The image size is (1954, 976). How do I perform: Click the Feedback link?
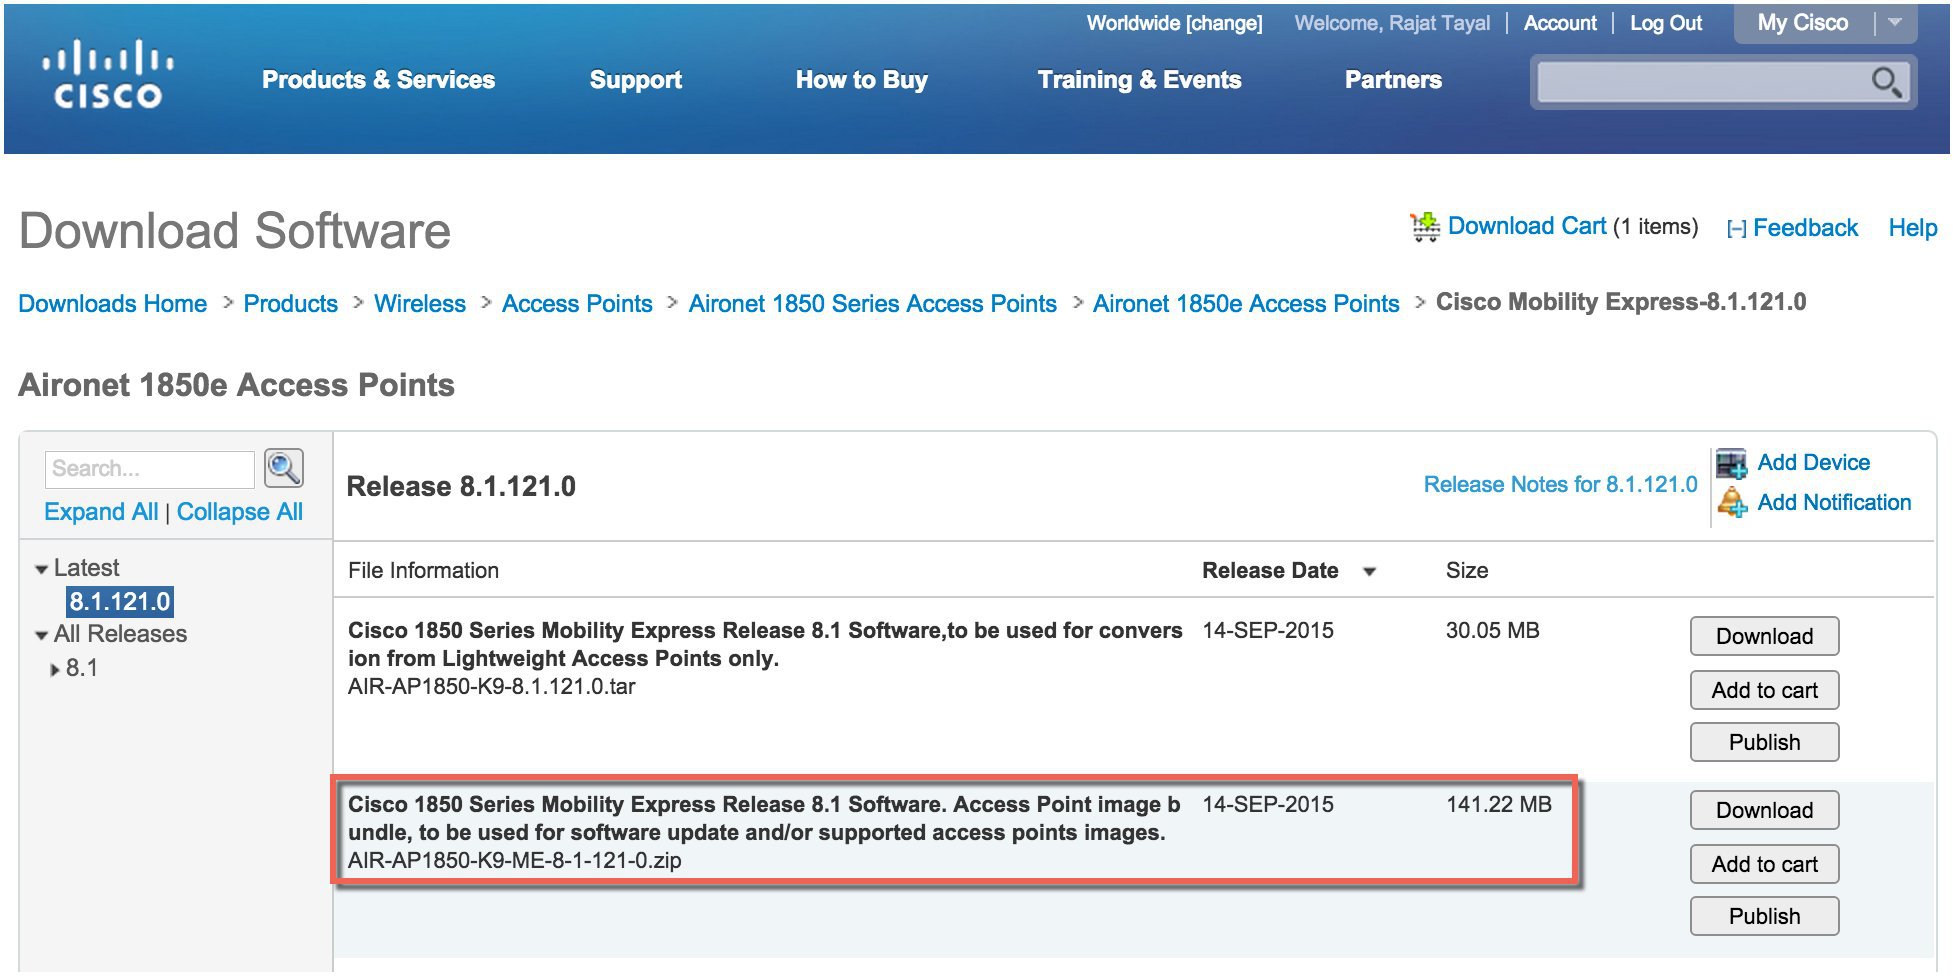pos(1805,228)
